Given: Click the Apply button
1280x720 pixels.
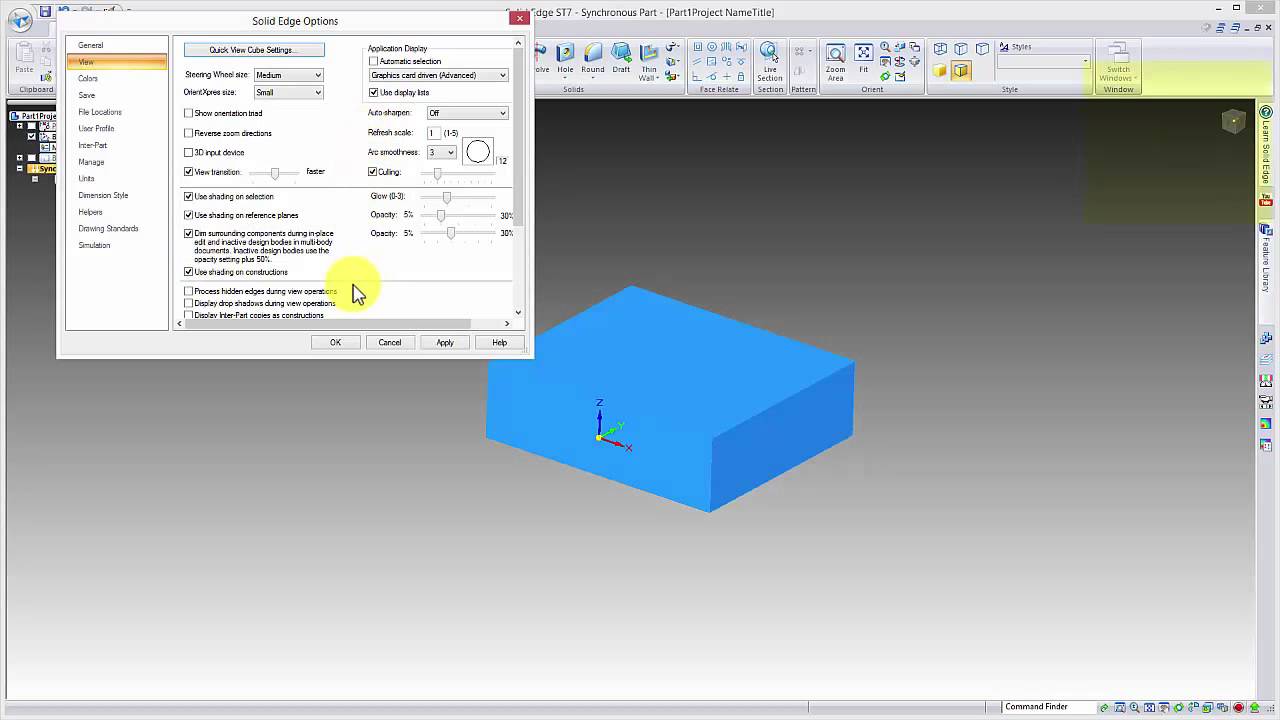Looking at the screenshot, I should coord(445,343).
